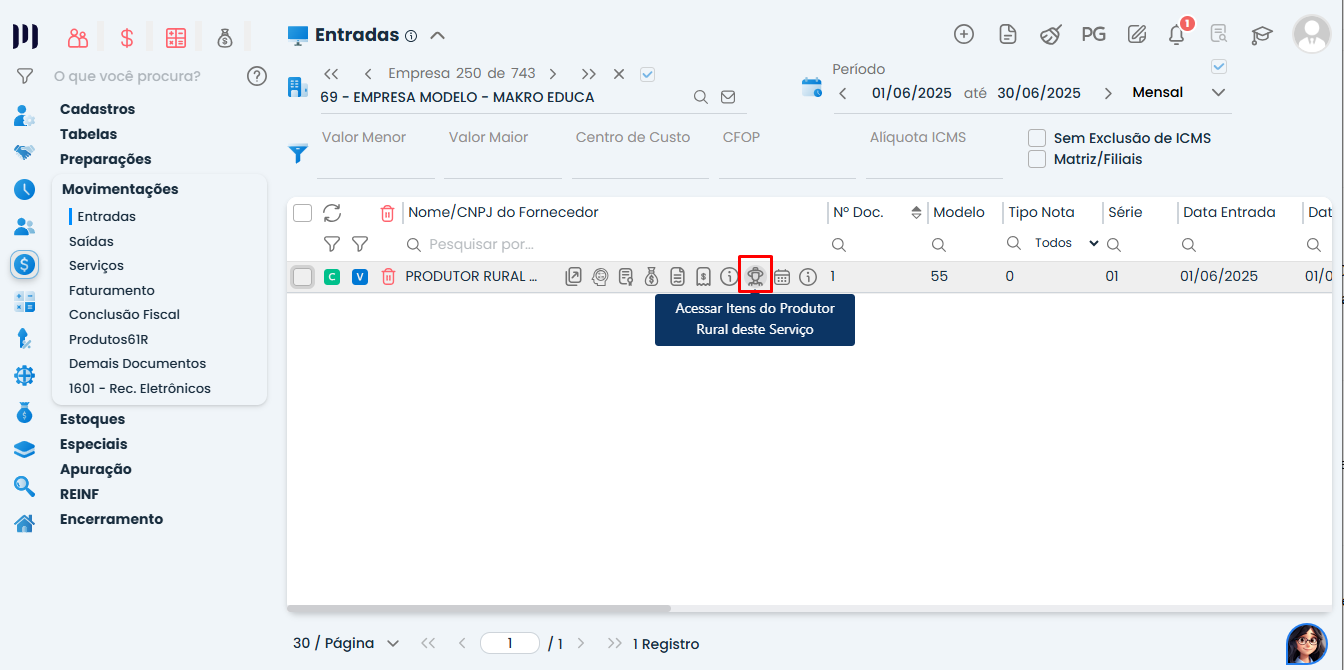Add a new entry with plus circle icon
The width and height of the screenshot is (1344, 670).
964,34
